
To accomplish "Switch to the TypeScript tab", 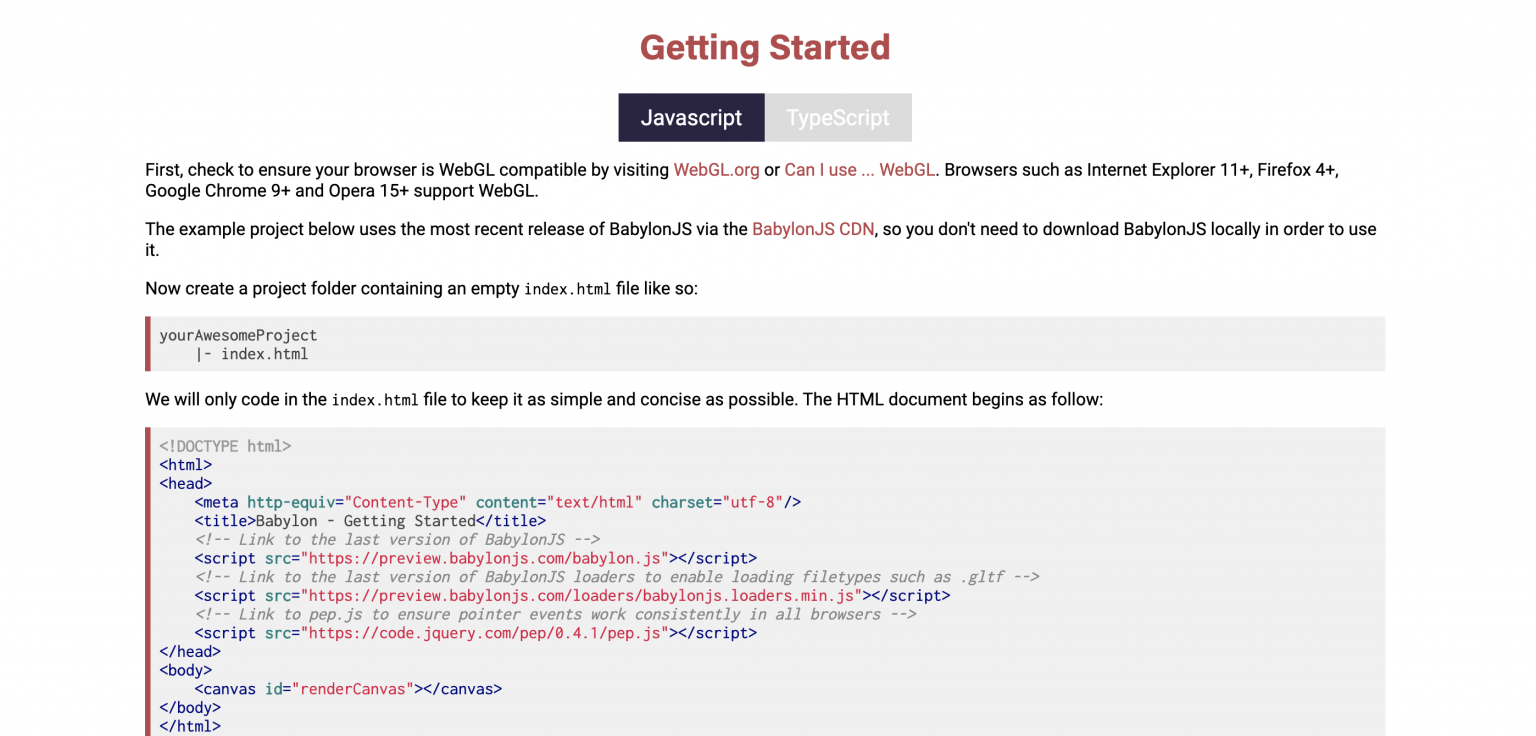I will tap(838, 117).
